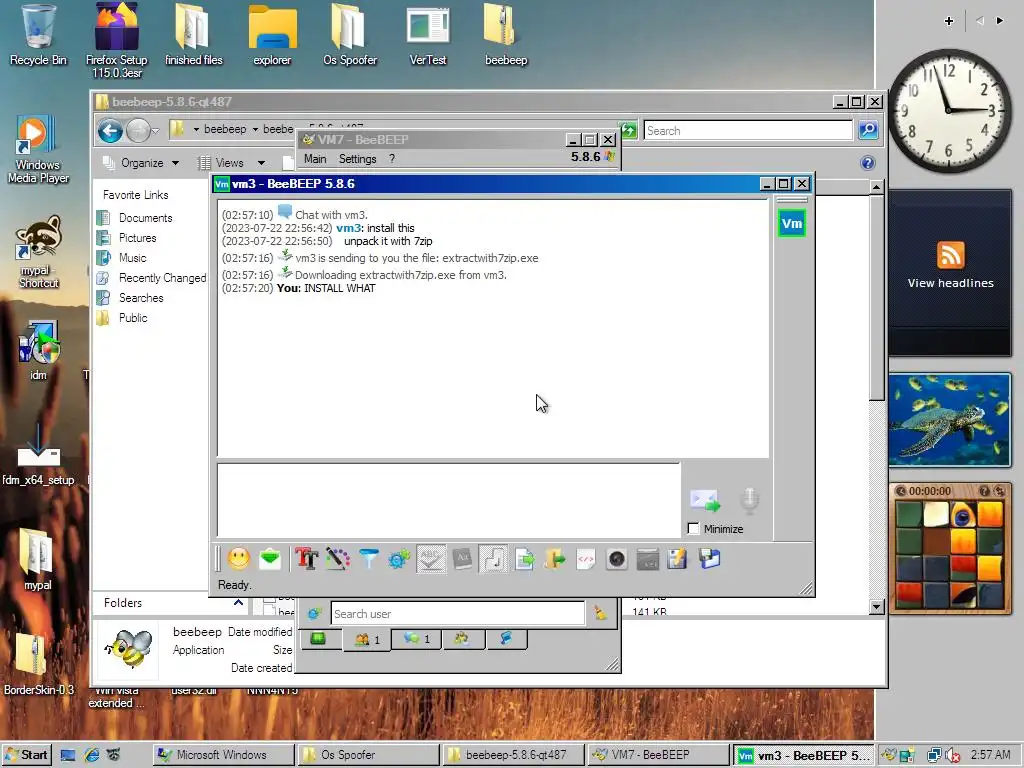Image resolution: width=1024 pixels, height=768 pixels.
Task: Select the Vm user avatar in chat
Action: pos(792,224)
